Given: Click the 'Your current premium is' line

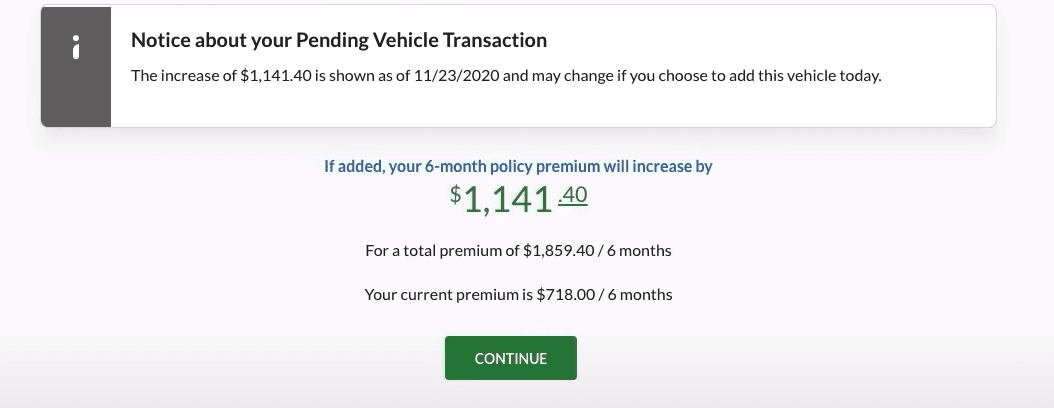Looking at the screenshot, I should [518, 294].
